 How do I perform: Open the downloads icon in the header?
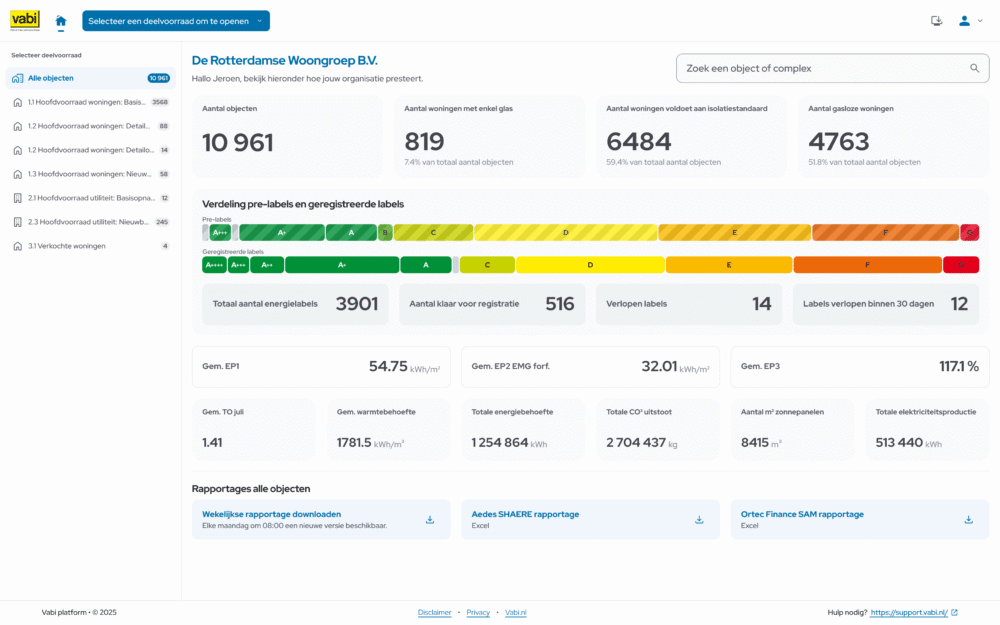pyautogui.click(x=936, y=21)
